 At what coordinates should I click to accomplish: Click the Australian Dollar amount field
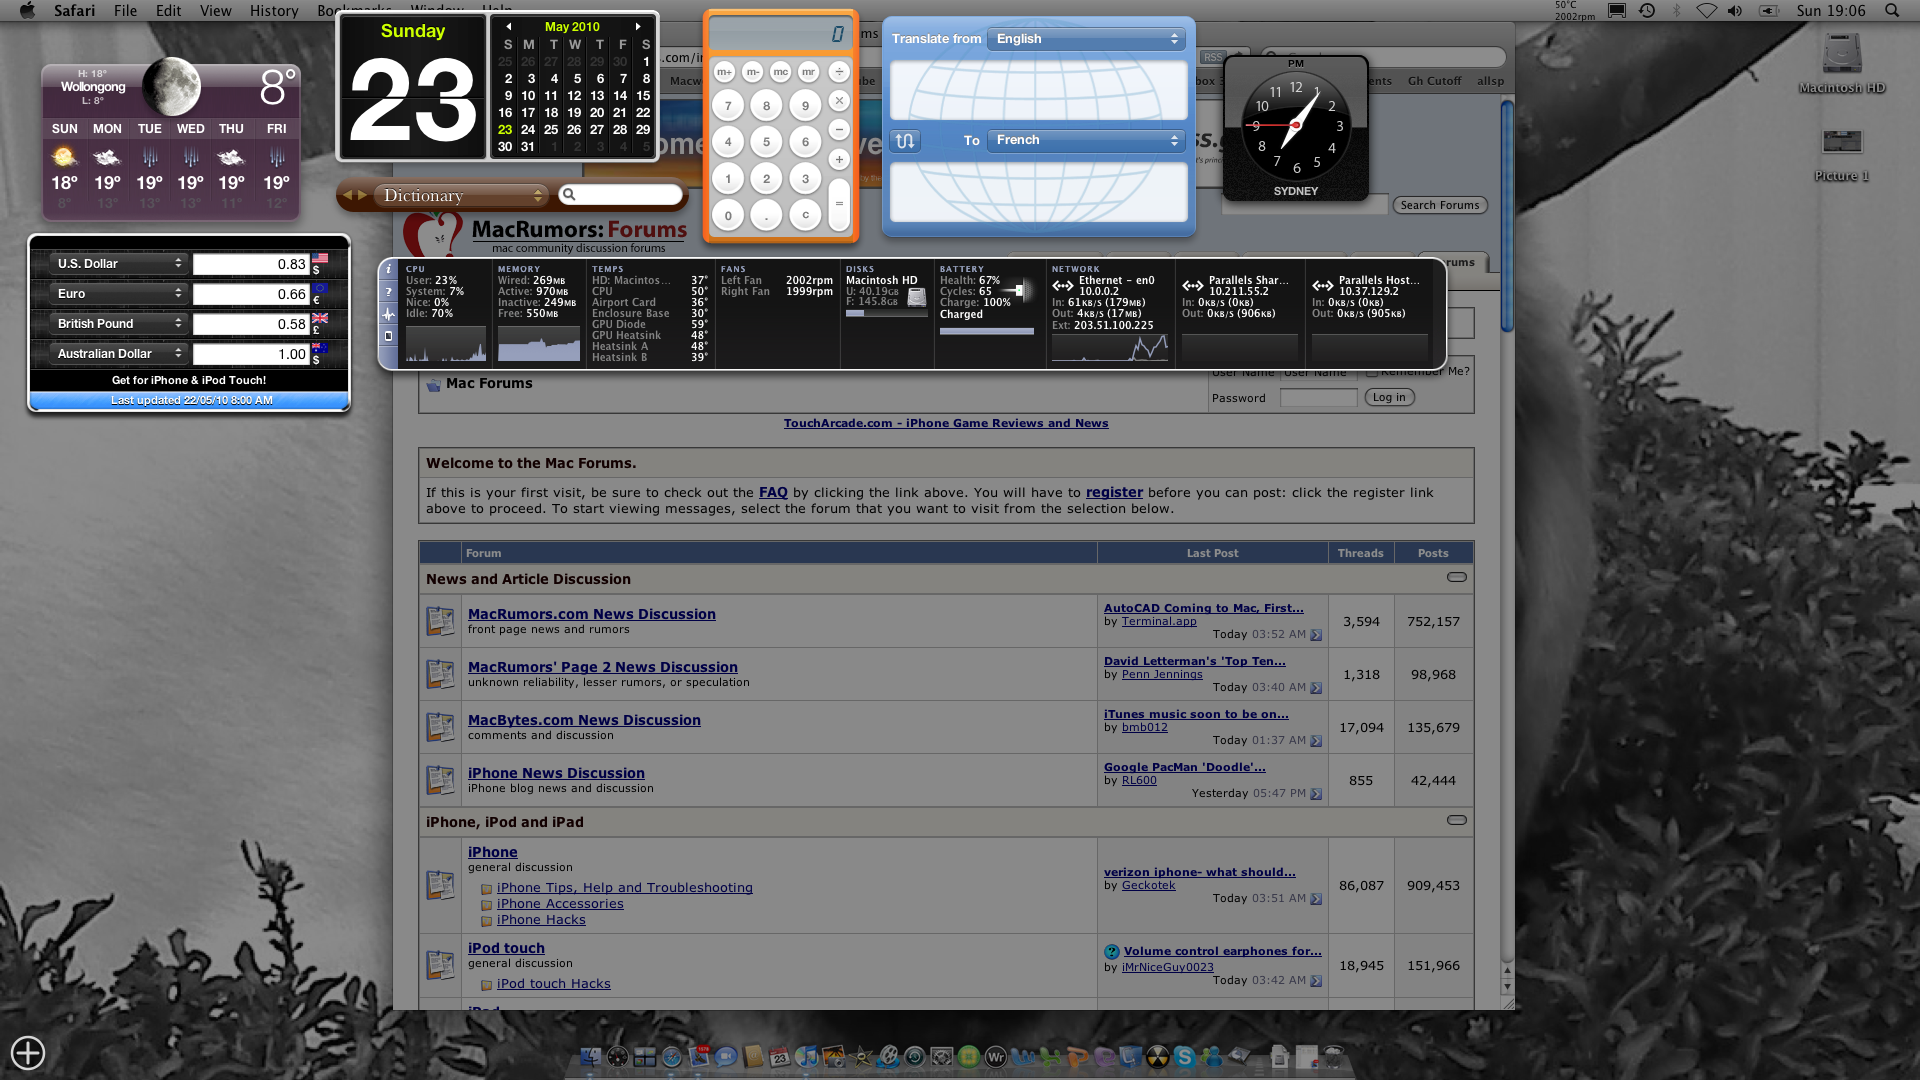click(251, 354)
